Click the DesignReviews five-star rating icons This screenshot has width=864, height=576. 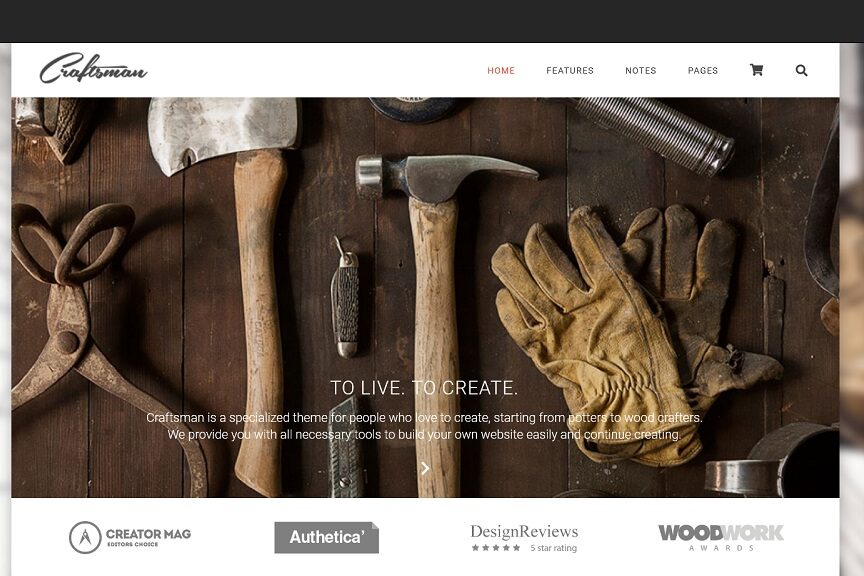pyautogui.click(x=496, y=548)
